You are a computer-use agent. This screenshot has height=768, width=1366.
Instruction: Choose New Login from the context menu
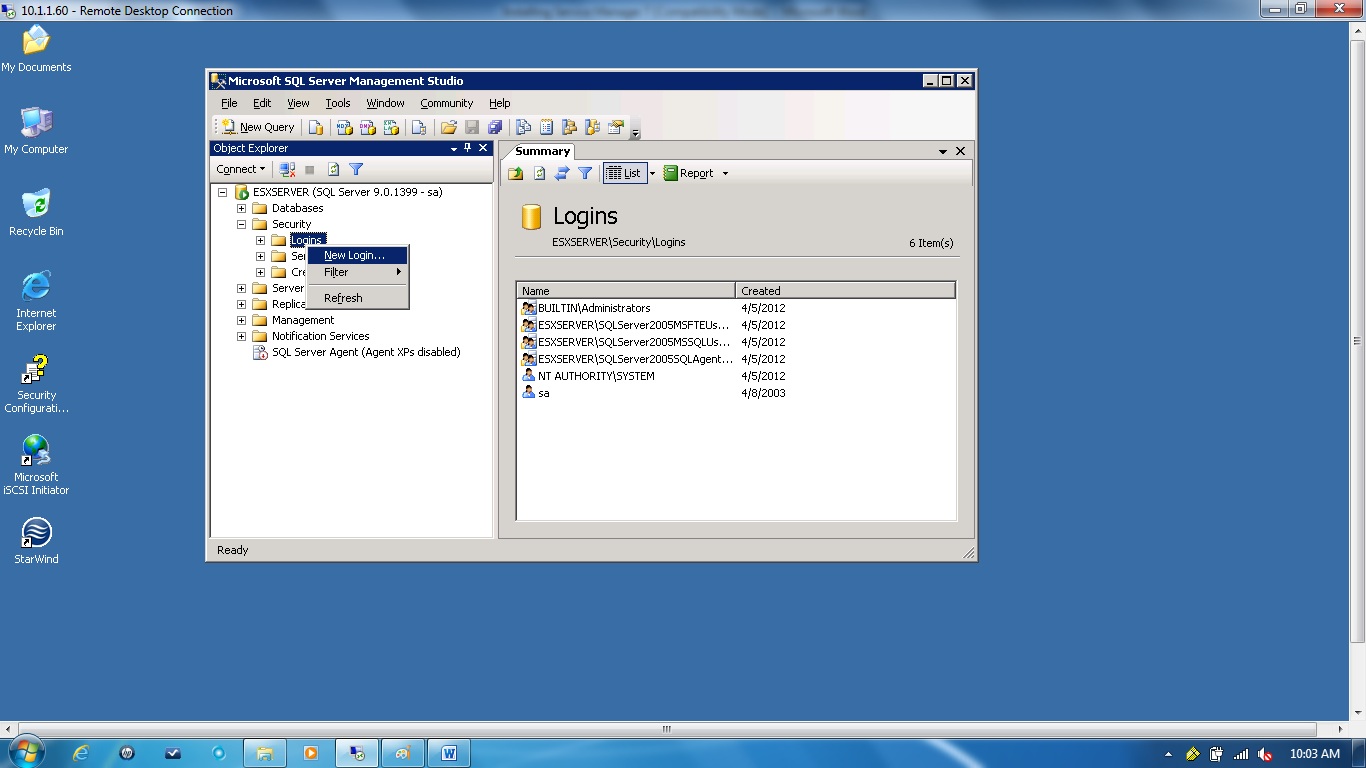pyautogui.click(x=355, y=255)
